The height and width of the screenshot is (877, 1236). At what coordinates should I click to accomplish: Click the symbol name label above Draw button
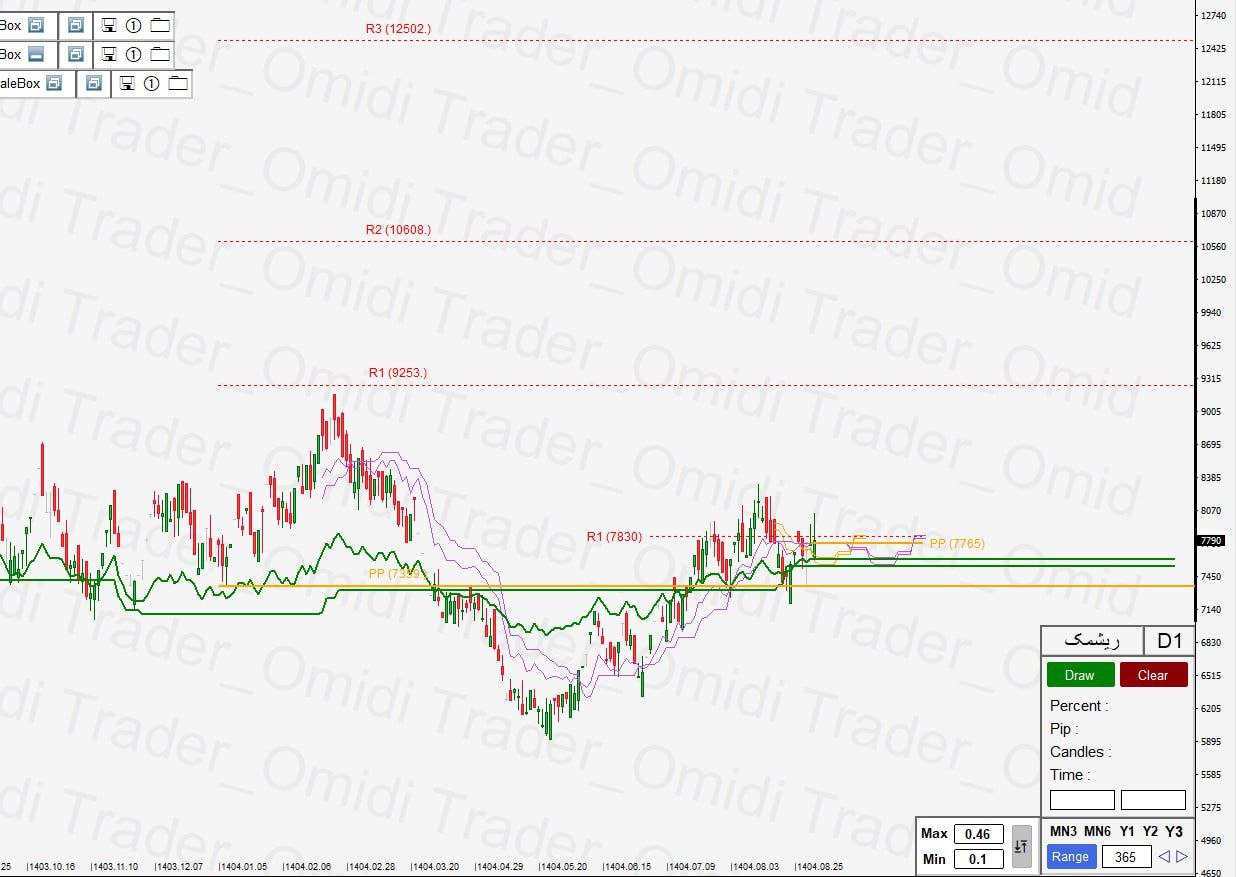(1092, 640)
